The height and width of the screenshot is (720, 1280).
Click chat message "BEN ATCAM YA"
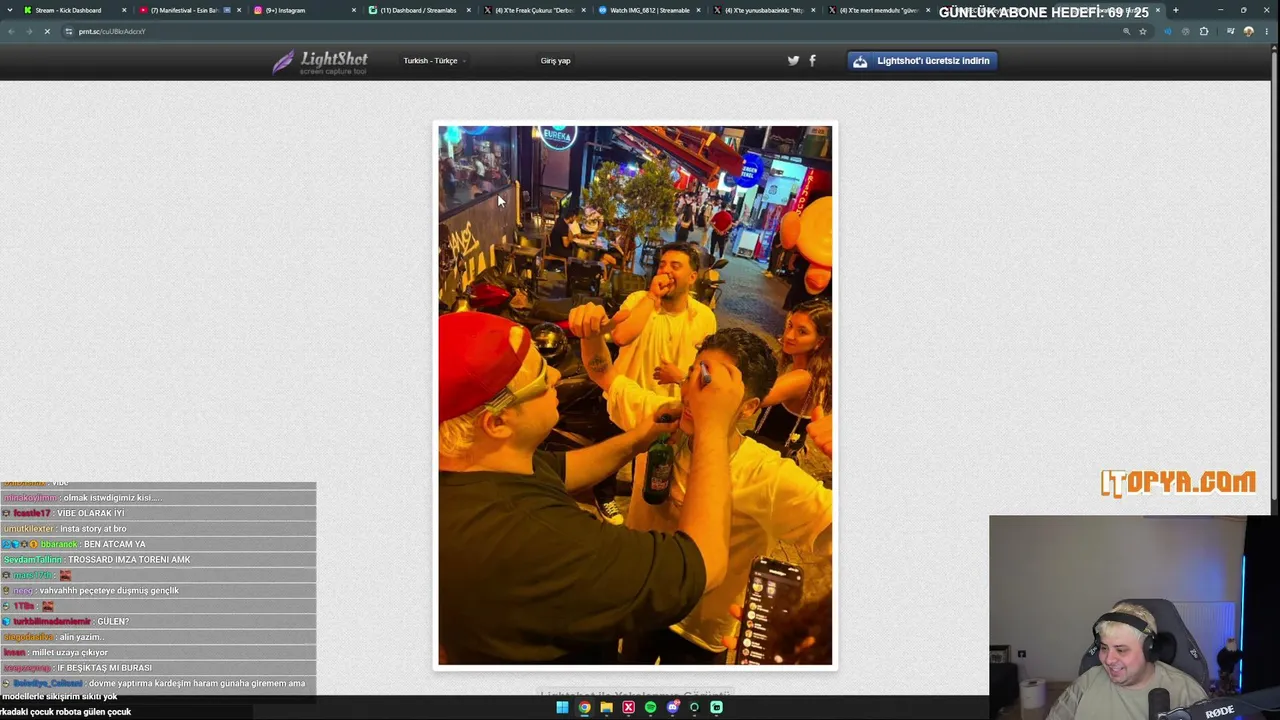coord(115,544)
